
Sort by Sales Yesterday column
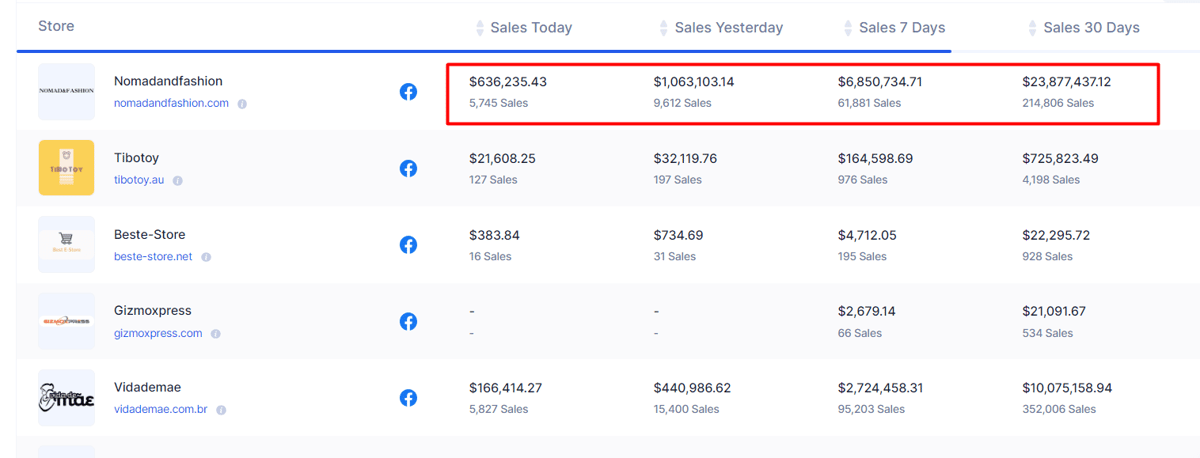click(721, 27)
